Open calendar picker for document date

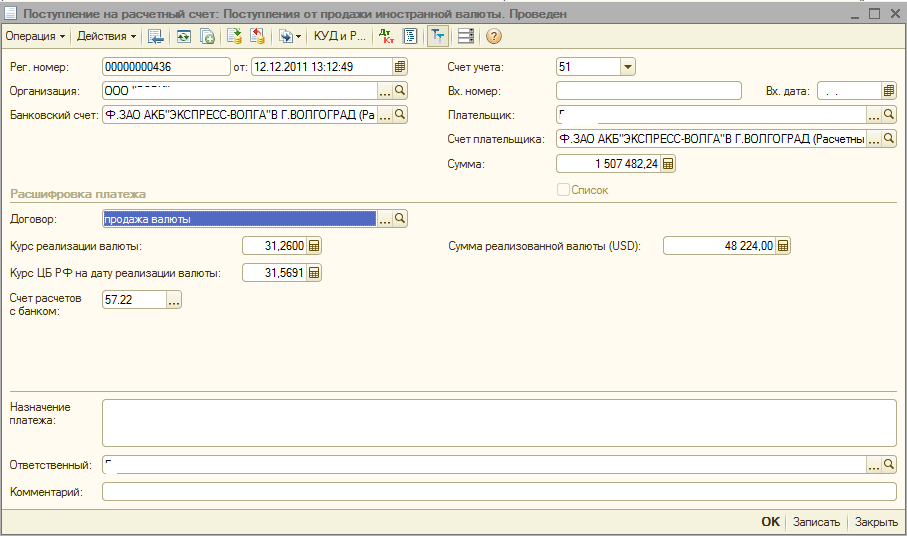(x=400, y=67)
